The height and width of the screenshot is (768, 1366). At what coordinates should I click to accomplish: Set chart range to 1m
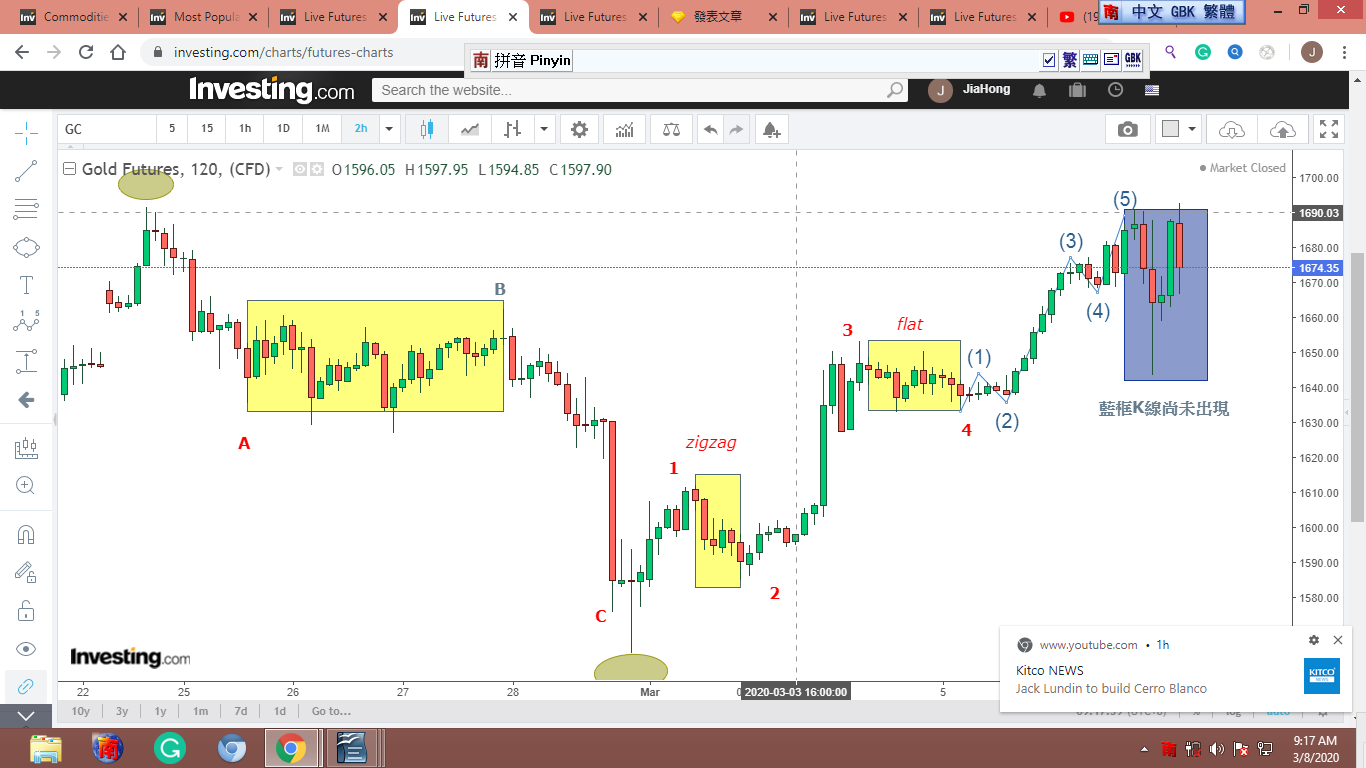point(201,711)
